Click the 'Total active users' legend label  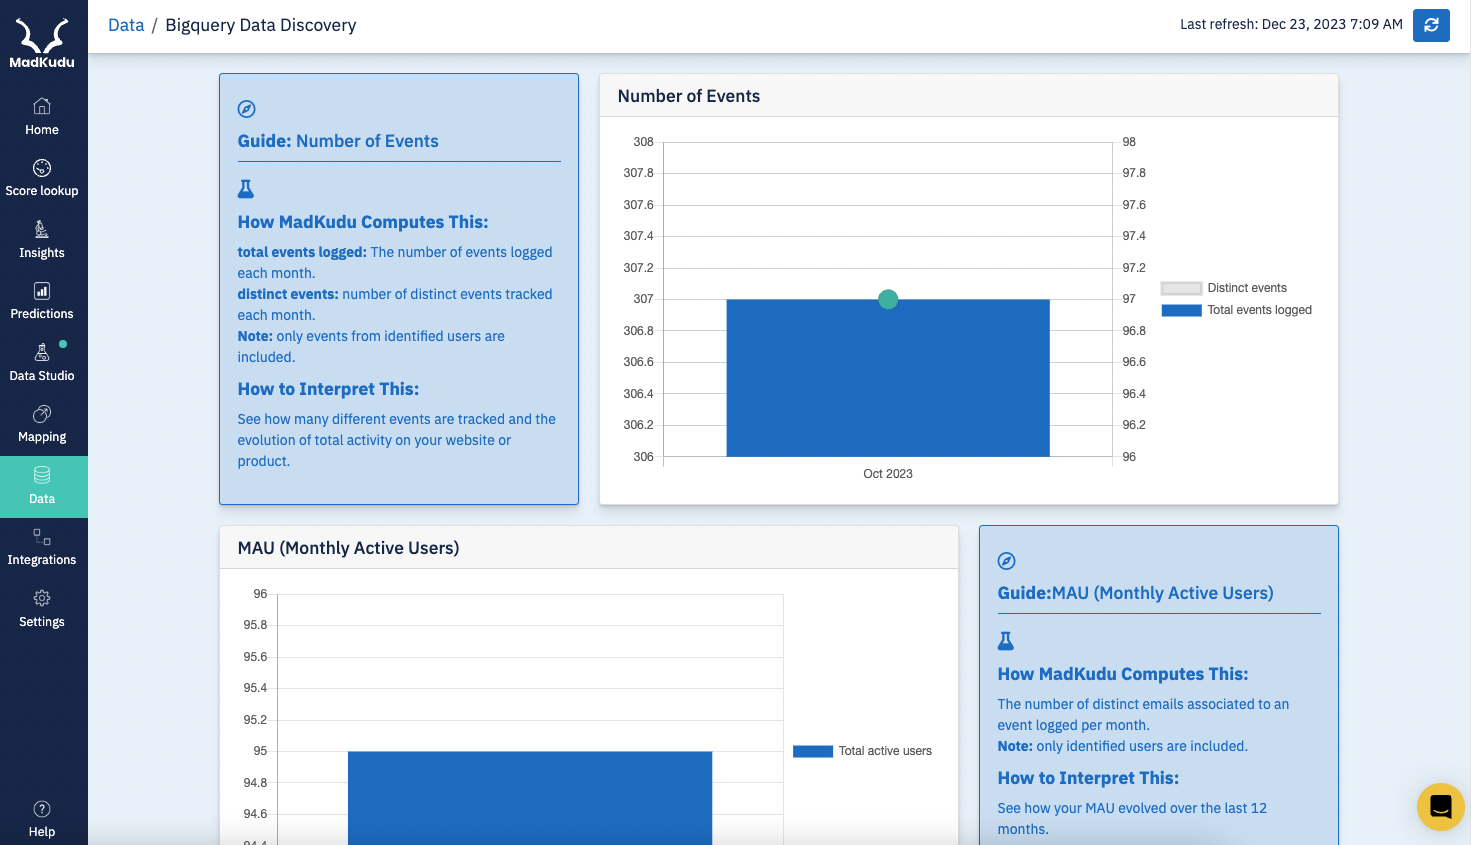(885, 751)
